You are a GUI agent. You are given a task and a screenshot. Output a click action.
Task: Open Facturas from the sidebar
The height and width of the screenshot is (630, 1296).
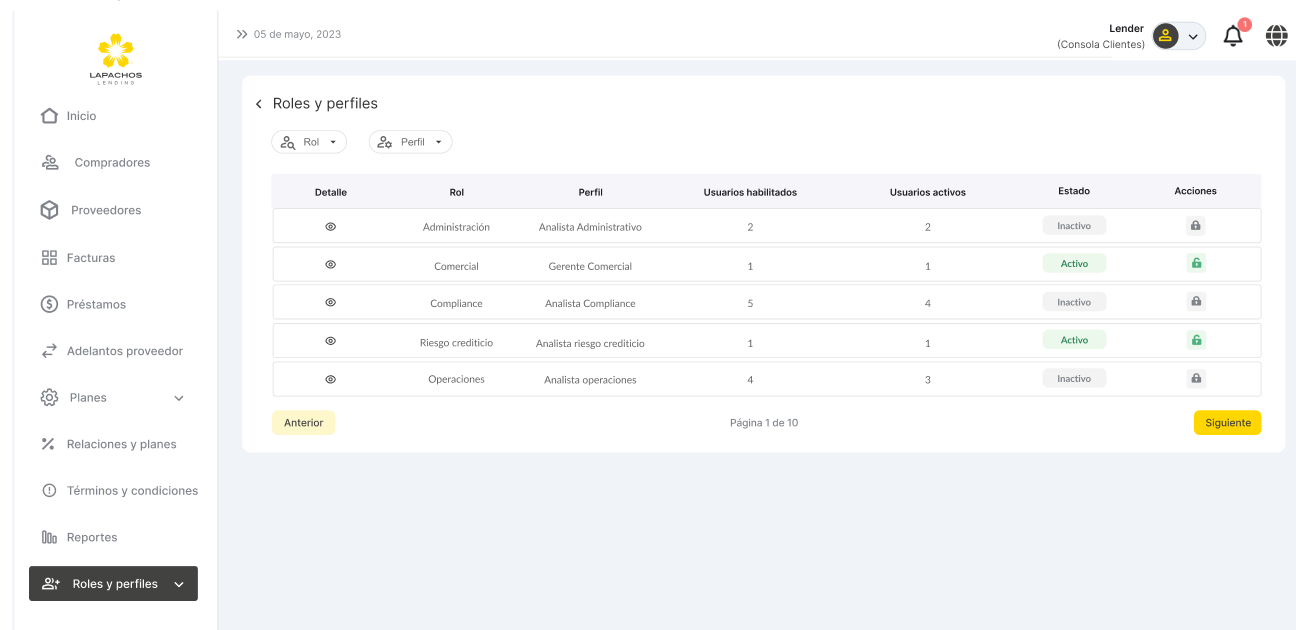[x=90, y=258]
